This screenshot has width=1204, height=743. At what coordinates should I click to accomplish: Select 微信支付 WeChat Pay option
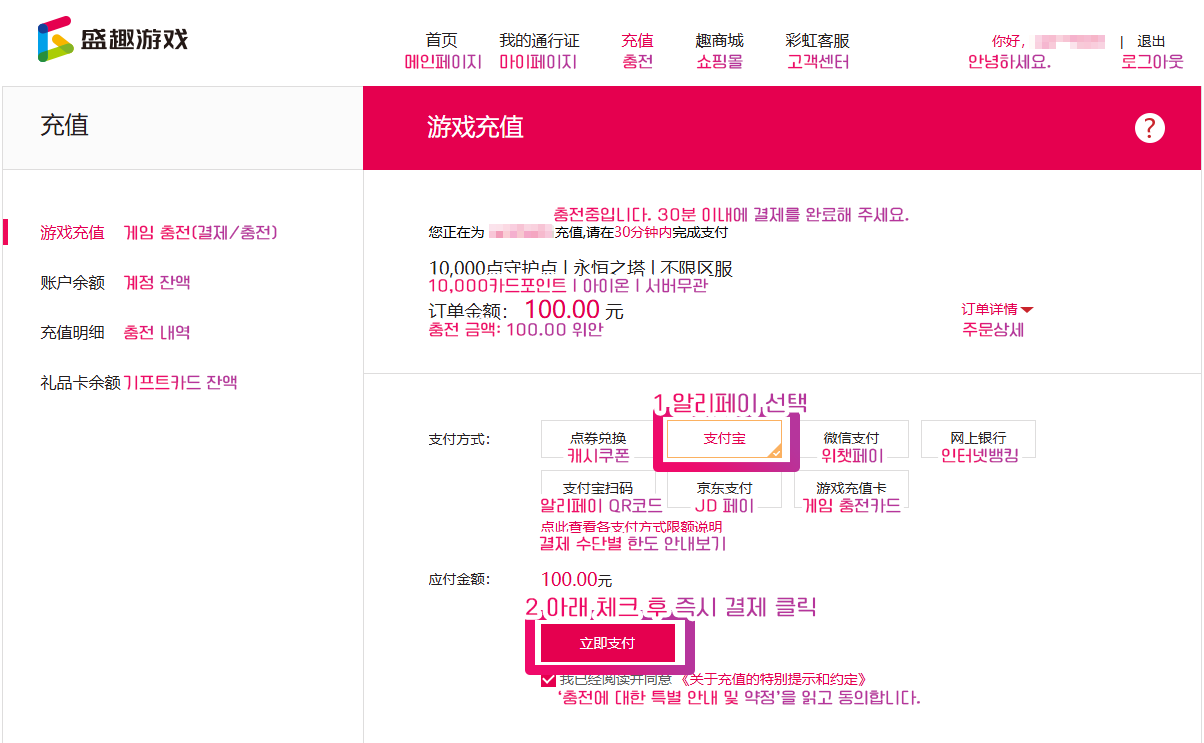click(x=851, y=438)
